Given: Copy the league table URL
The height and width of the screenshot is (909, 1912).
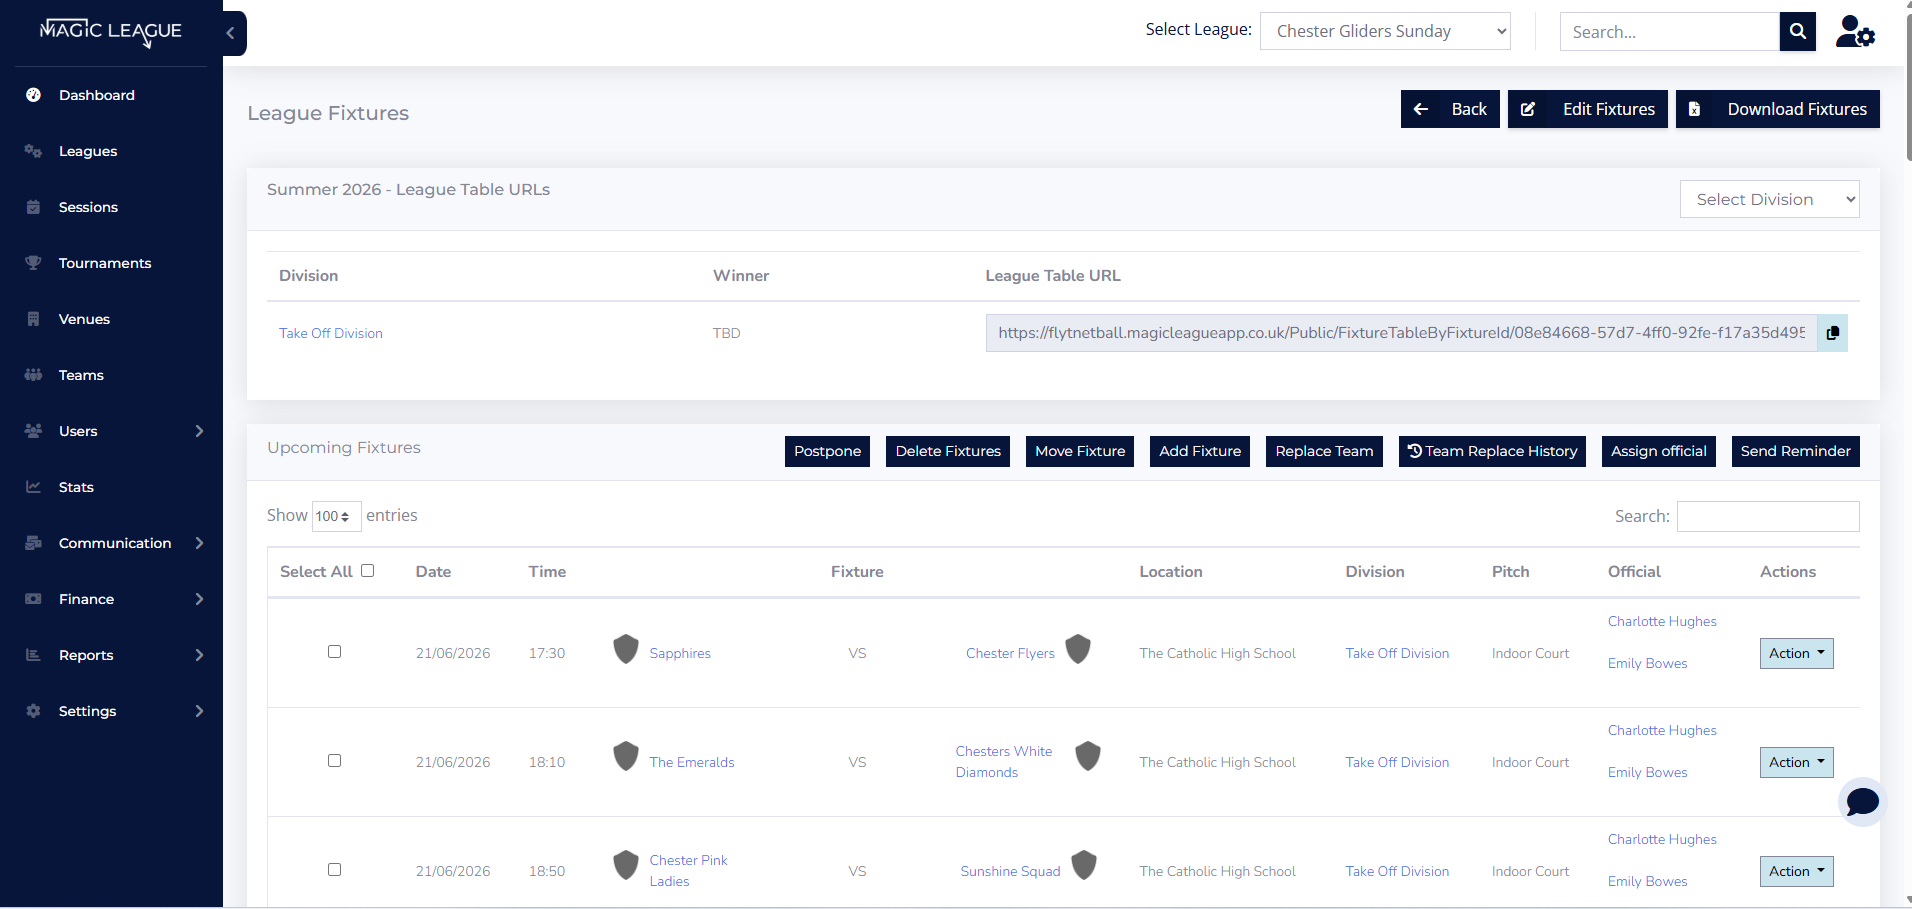Looking at the screenshot, I should (1832, 333).
